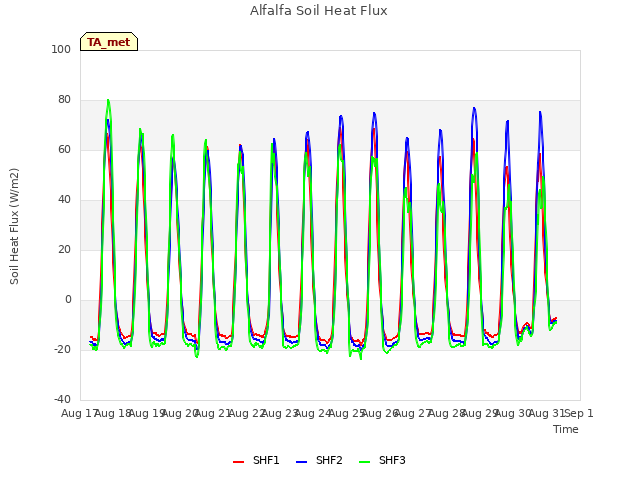Click the Aug 24 x-axis tick label
Screen dimensions: 640x480
(312, 413)
